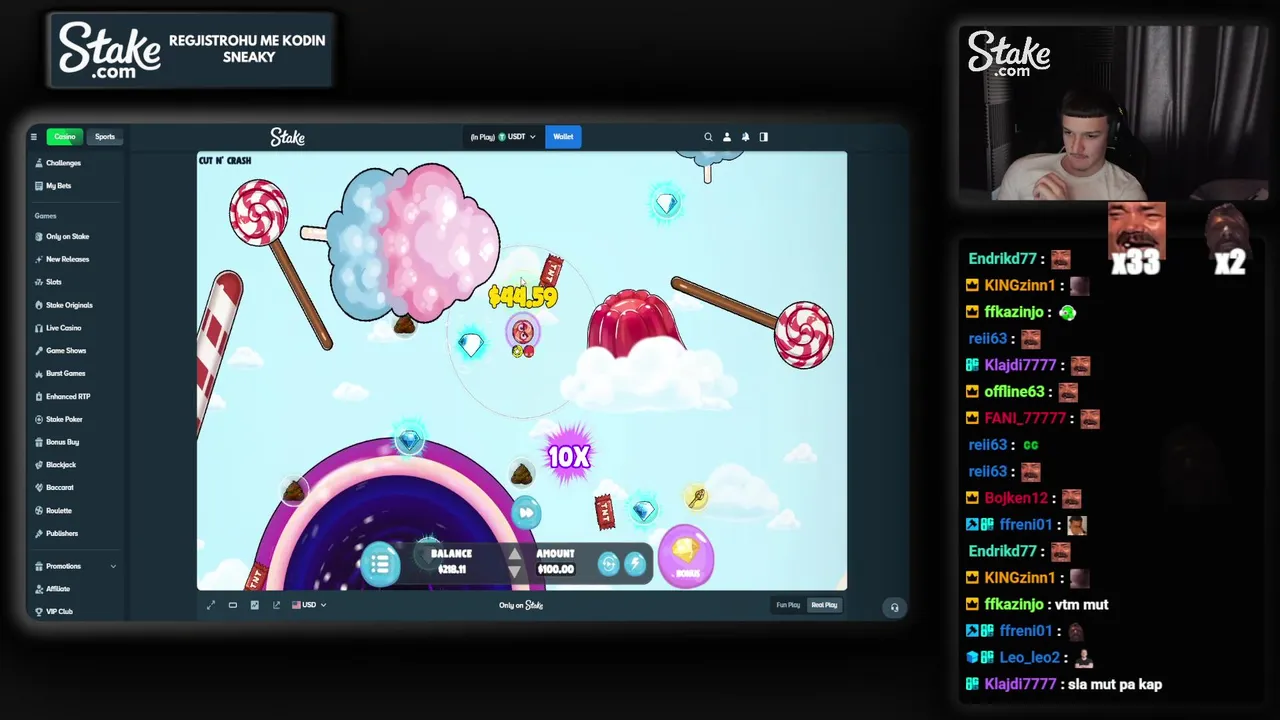The width and height of the screenshot is (1280, 720).
Task: Open New Releases category
Action: click(67, 259)
